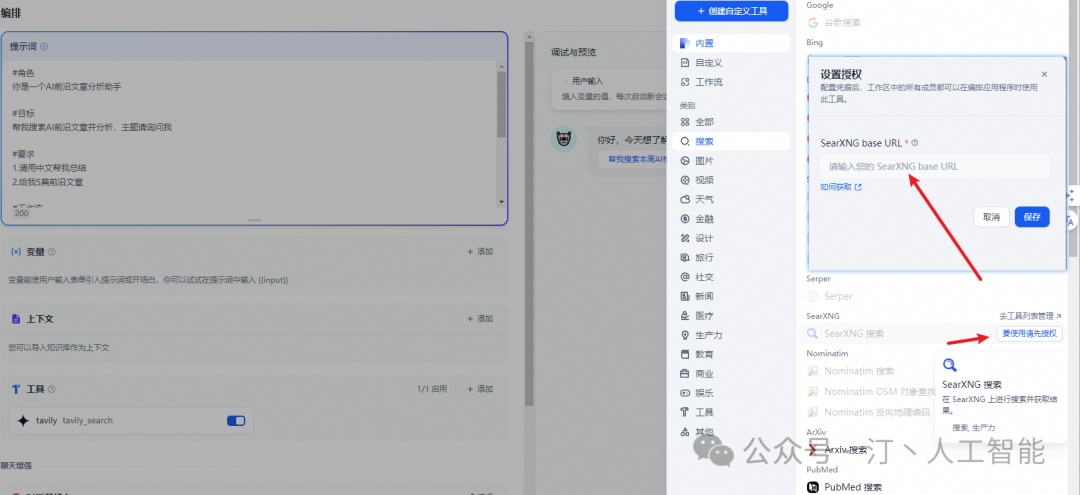Switch to the 内置 tools tab
Viewport: 1080px width, 495px height.
click(x=731, y=43)
